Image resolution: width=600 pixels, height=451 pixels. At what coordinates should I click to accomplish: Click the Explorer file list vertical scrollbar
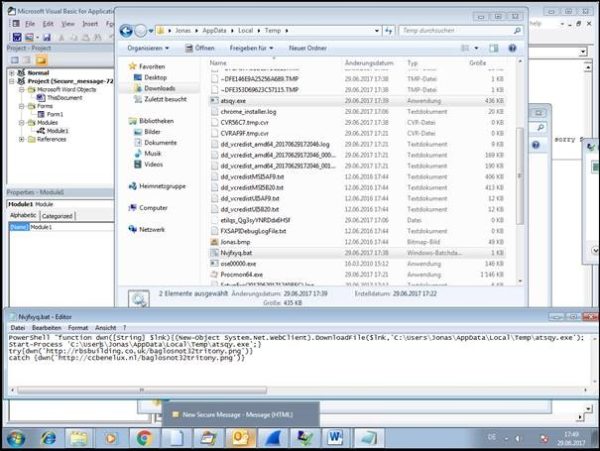click(520, 176)
